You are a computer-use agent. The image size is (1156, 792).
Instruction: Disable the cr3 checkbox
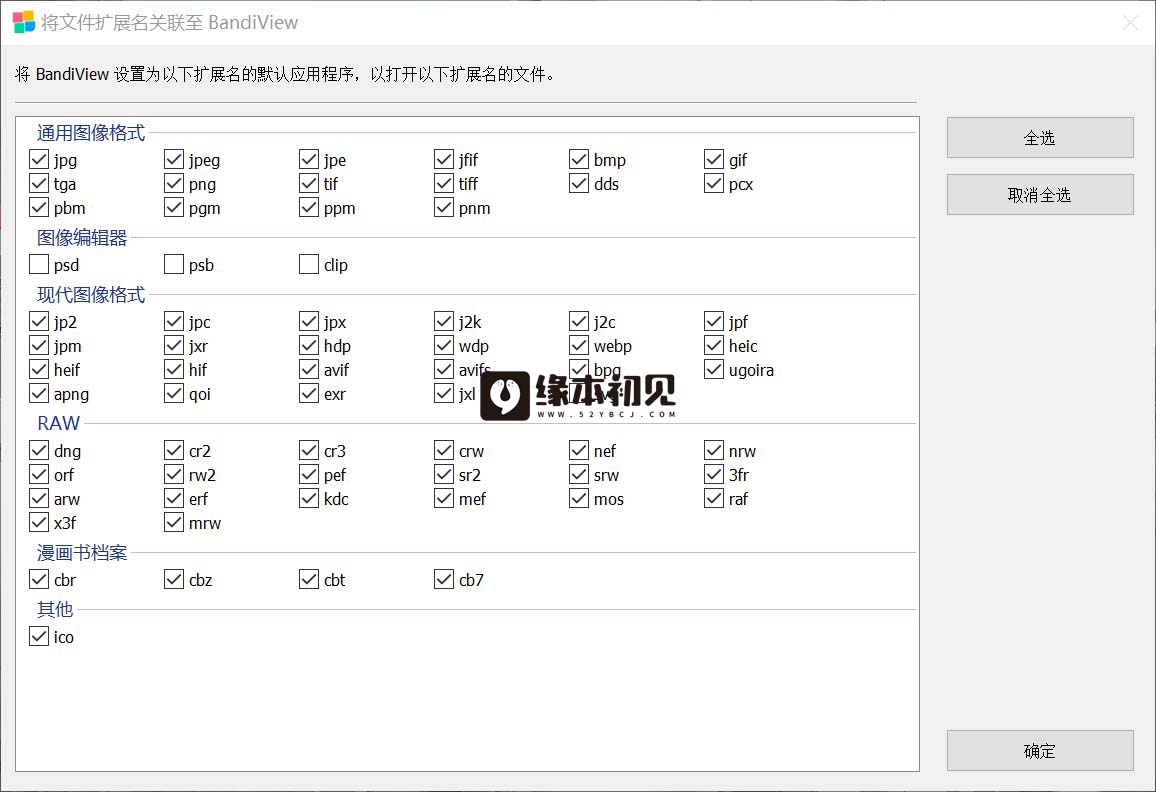coord(309,450)
